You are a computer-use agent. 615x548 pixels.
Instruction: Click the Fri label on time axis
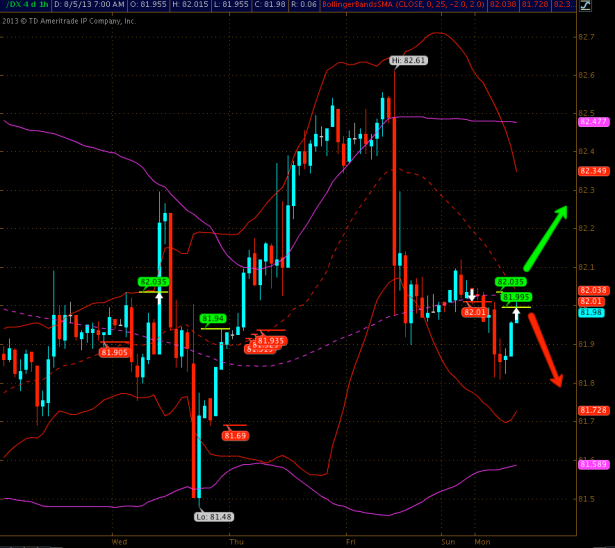pyautogui.click(x=351, y=541)
